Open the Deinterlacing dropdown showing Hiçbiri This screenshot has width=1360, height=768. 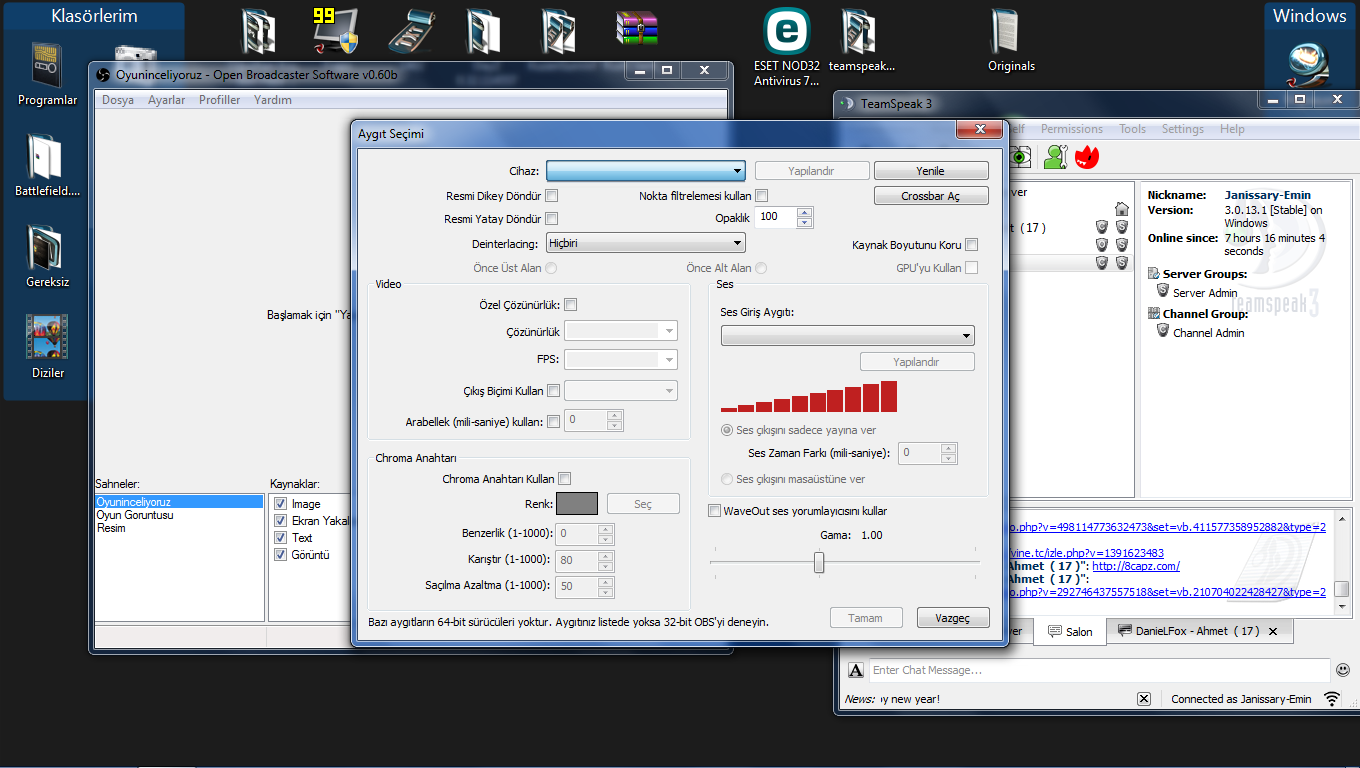646,243
